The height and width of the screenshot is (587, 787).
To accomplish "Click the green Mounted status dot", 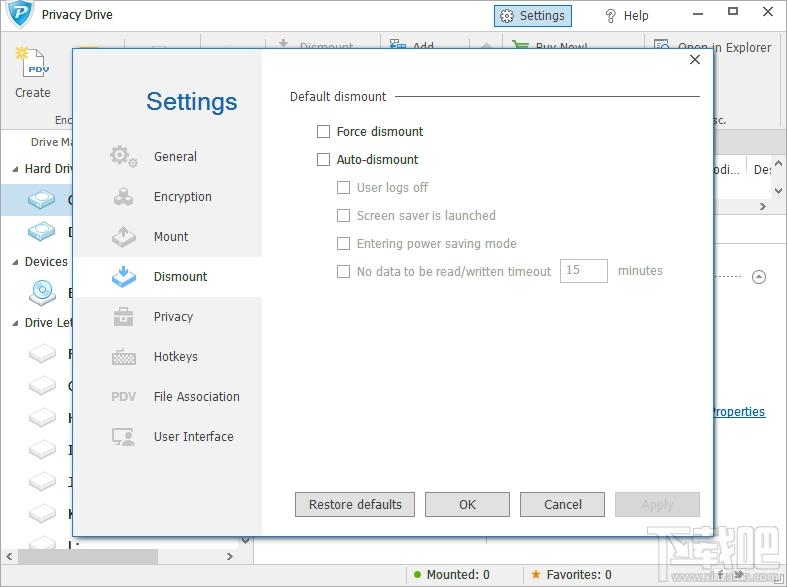I will tap(417, 574).
